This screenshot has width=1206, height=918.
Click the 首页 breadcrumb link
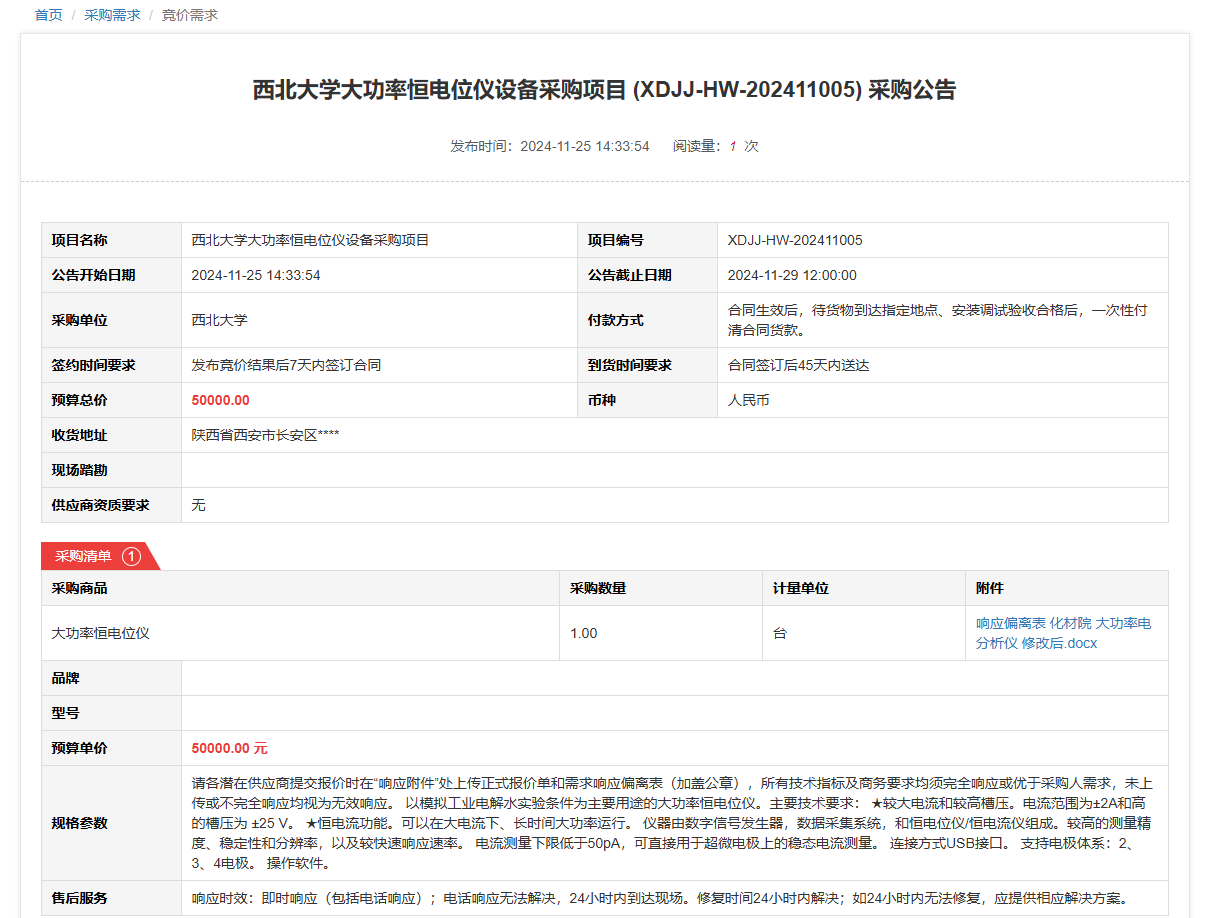pos(48,15)
